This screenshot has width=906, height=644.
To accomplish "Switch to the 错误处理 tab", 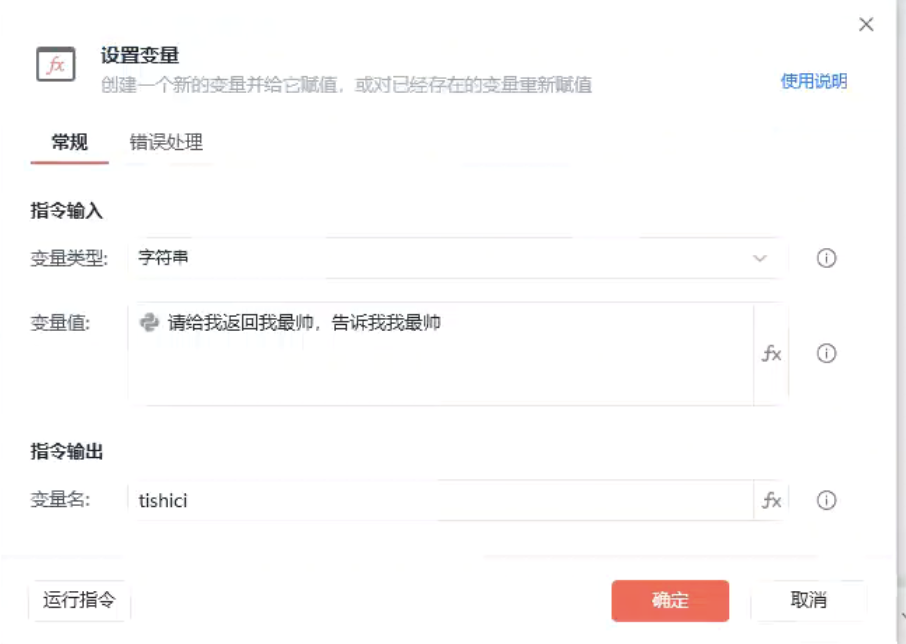I will tap(166, 142).
